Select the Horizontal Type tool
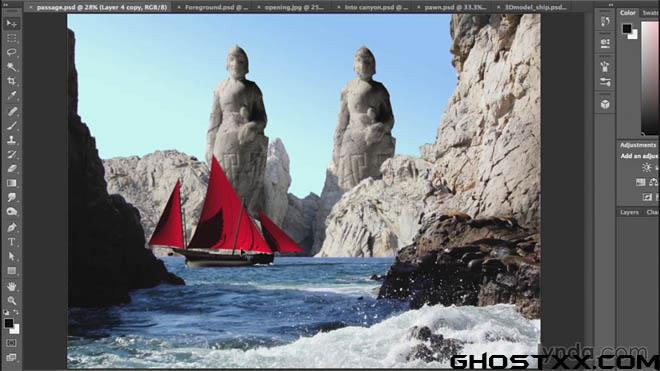The image size is (660, 371). (x=12, y=242)
